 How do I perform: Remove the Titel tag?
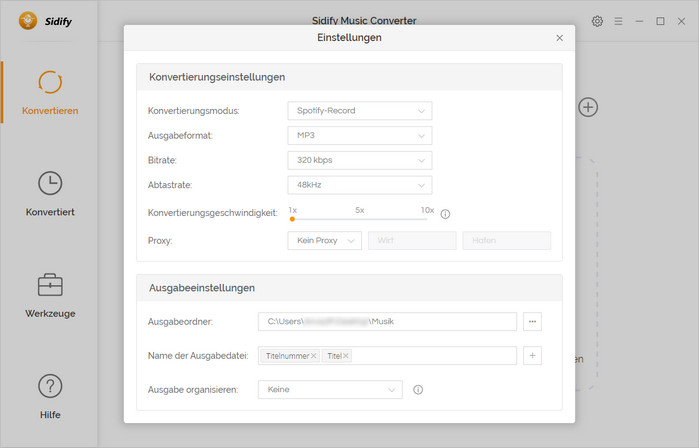click(345, 356)
